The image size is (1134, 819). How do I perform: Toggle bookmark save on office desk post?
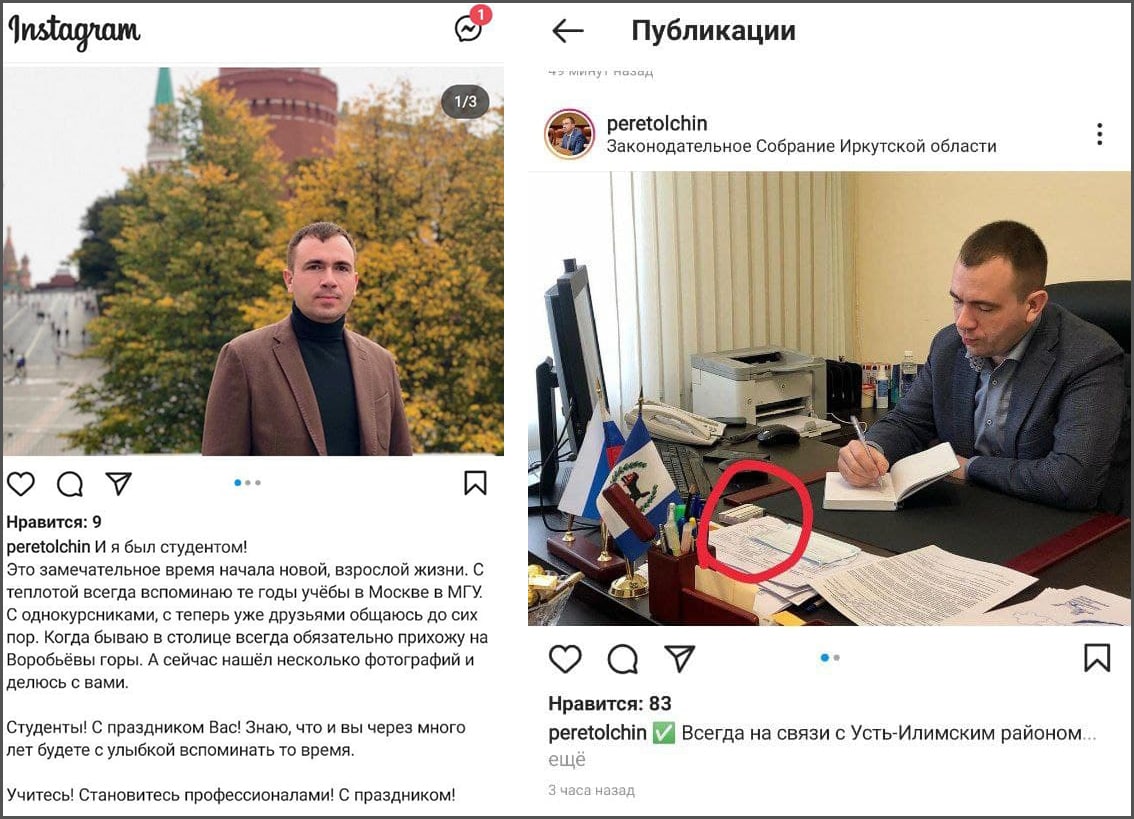point(1097,658)
